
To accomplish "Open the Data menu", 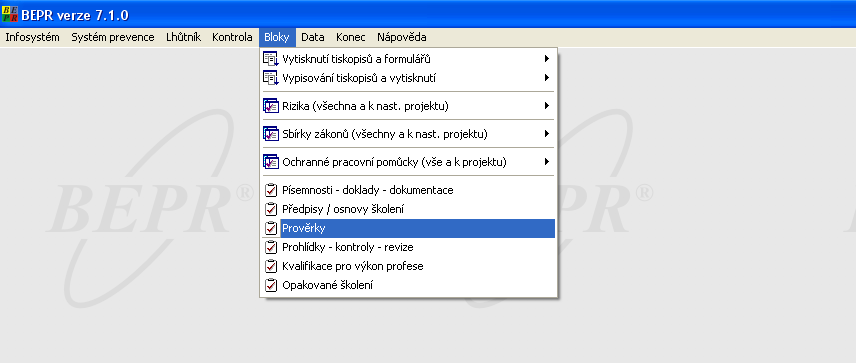I will (x=313, y=37).
